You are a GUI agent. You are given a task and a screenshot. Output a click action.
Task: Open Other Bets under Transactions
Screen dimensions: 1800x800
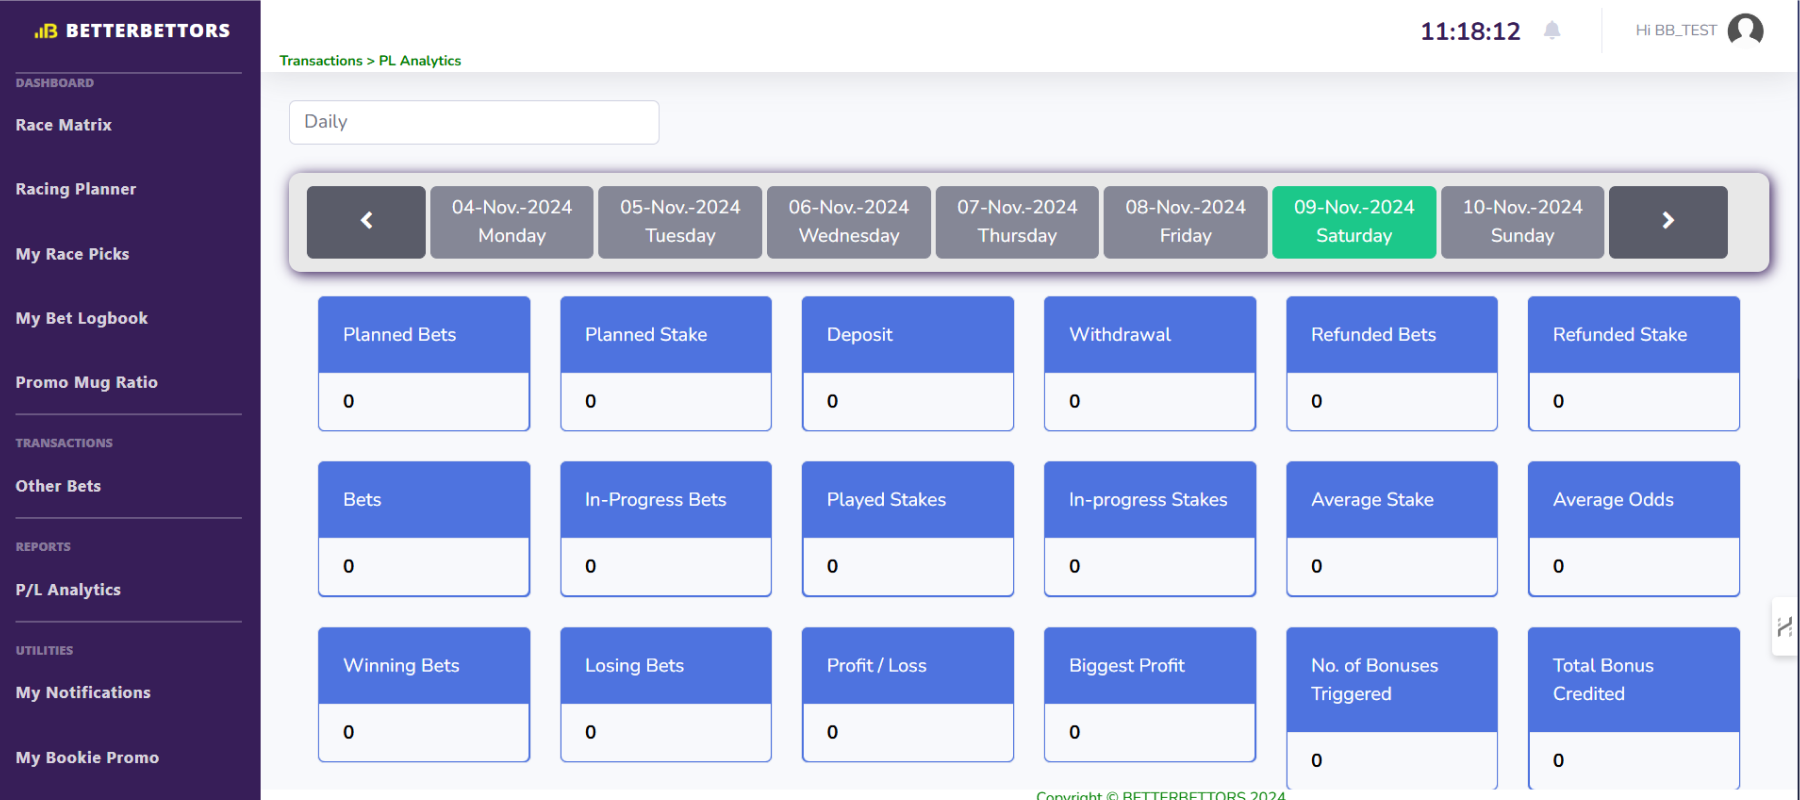[58, 486]
